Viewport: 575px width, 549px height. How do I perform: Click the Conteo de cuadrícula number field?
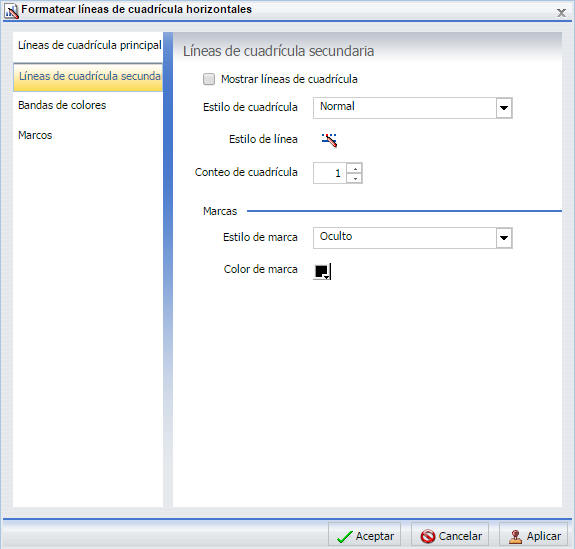(x=330, y=173)
